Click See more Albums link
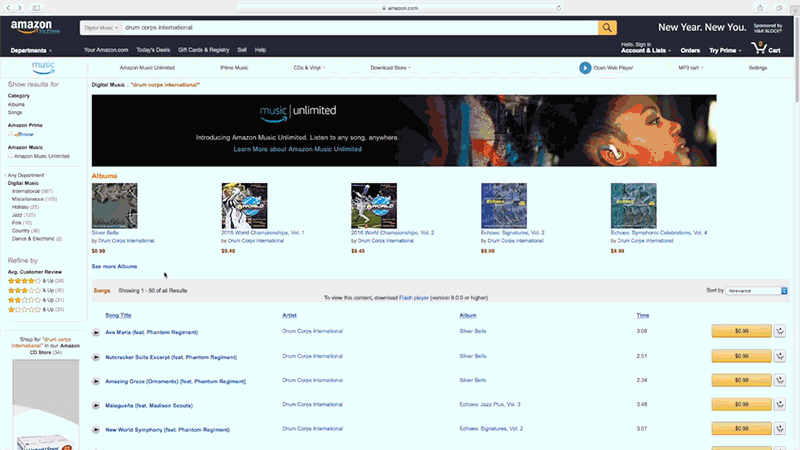Image resolution: width=800 pixels, height=450 pixels. click(x=114, y=266)
